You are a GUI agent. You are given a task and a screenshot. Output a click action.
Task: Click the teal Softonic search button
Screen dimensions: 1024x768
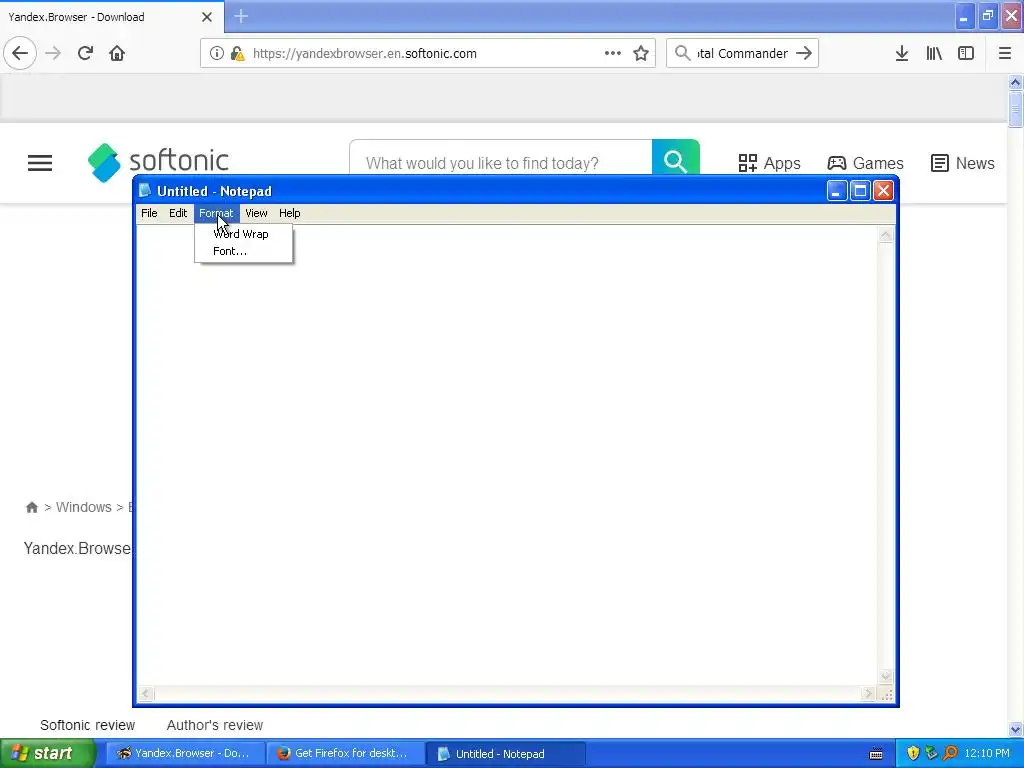click(675, 159)
